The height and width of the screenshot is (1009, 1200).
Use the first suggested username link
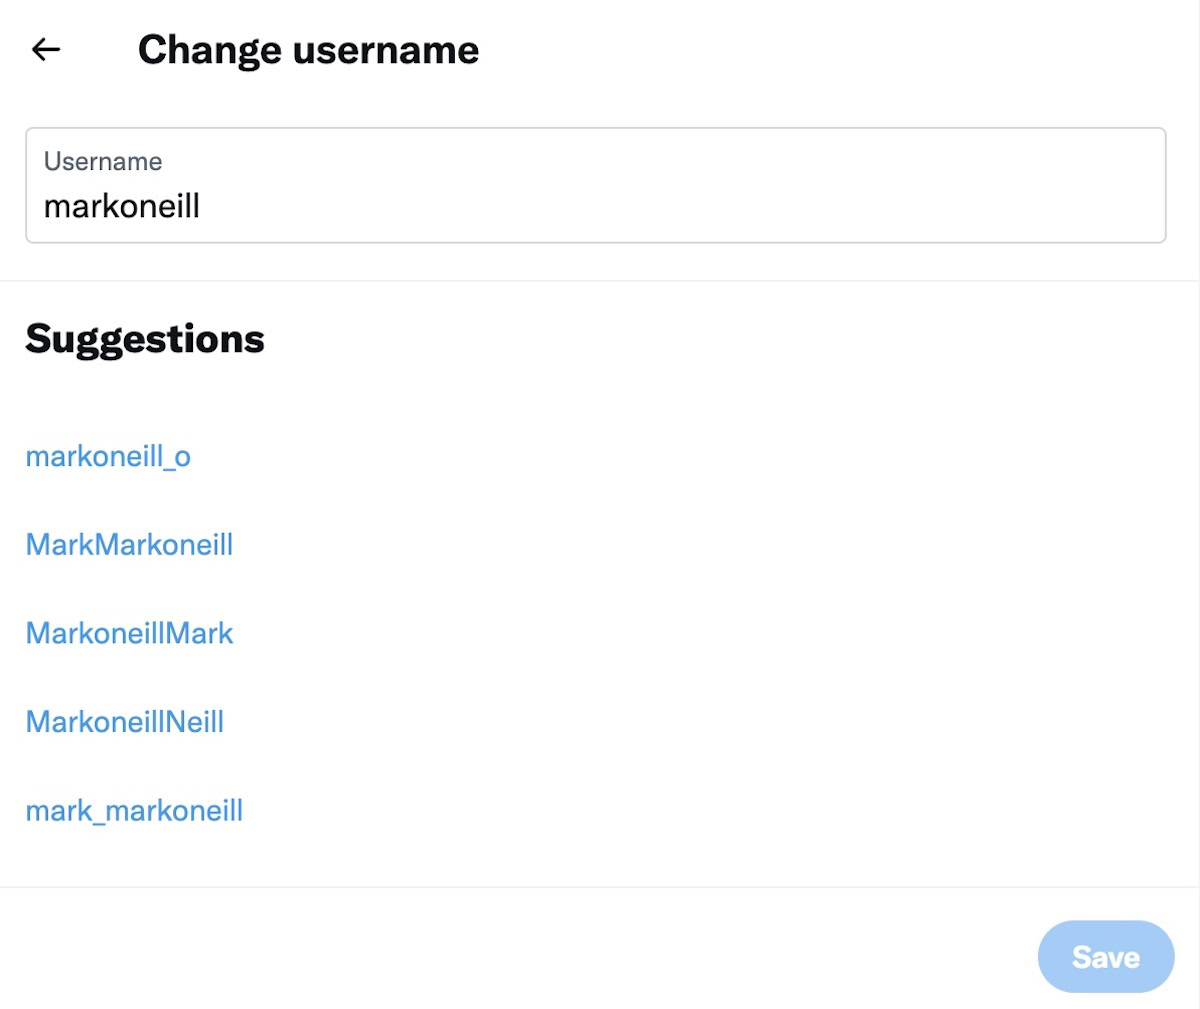pyautogui.click(x=108, y=456)
